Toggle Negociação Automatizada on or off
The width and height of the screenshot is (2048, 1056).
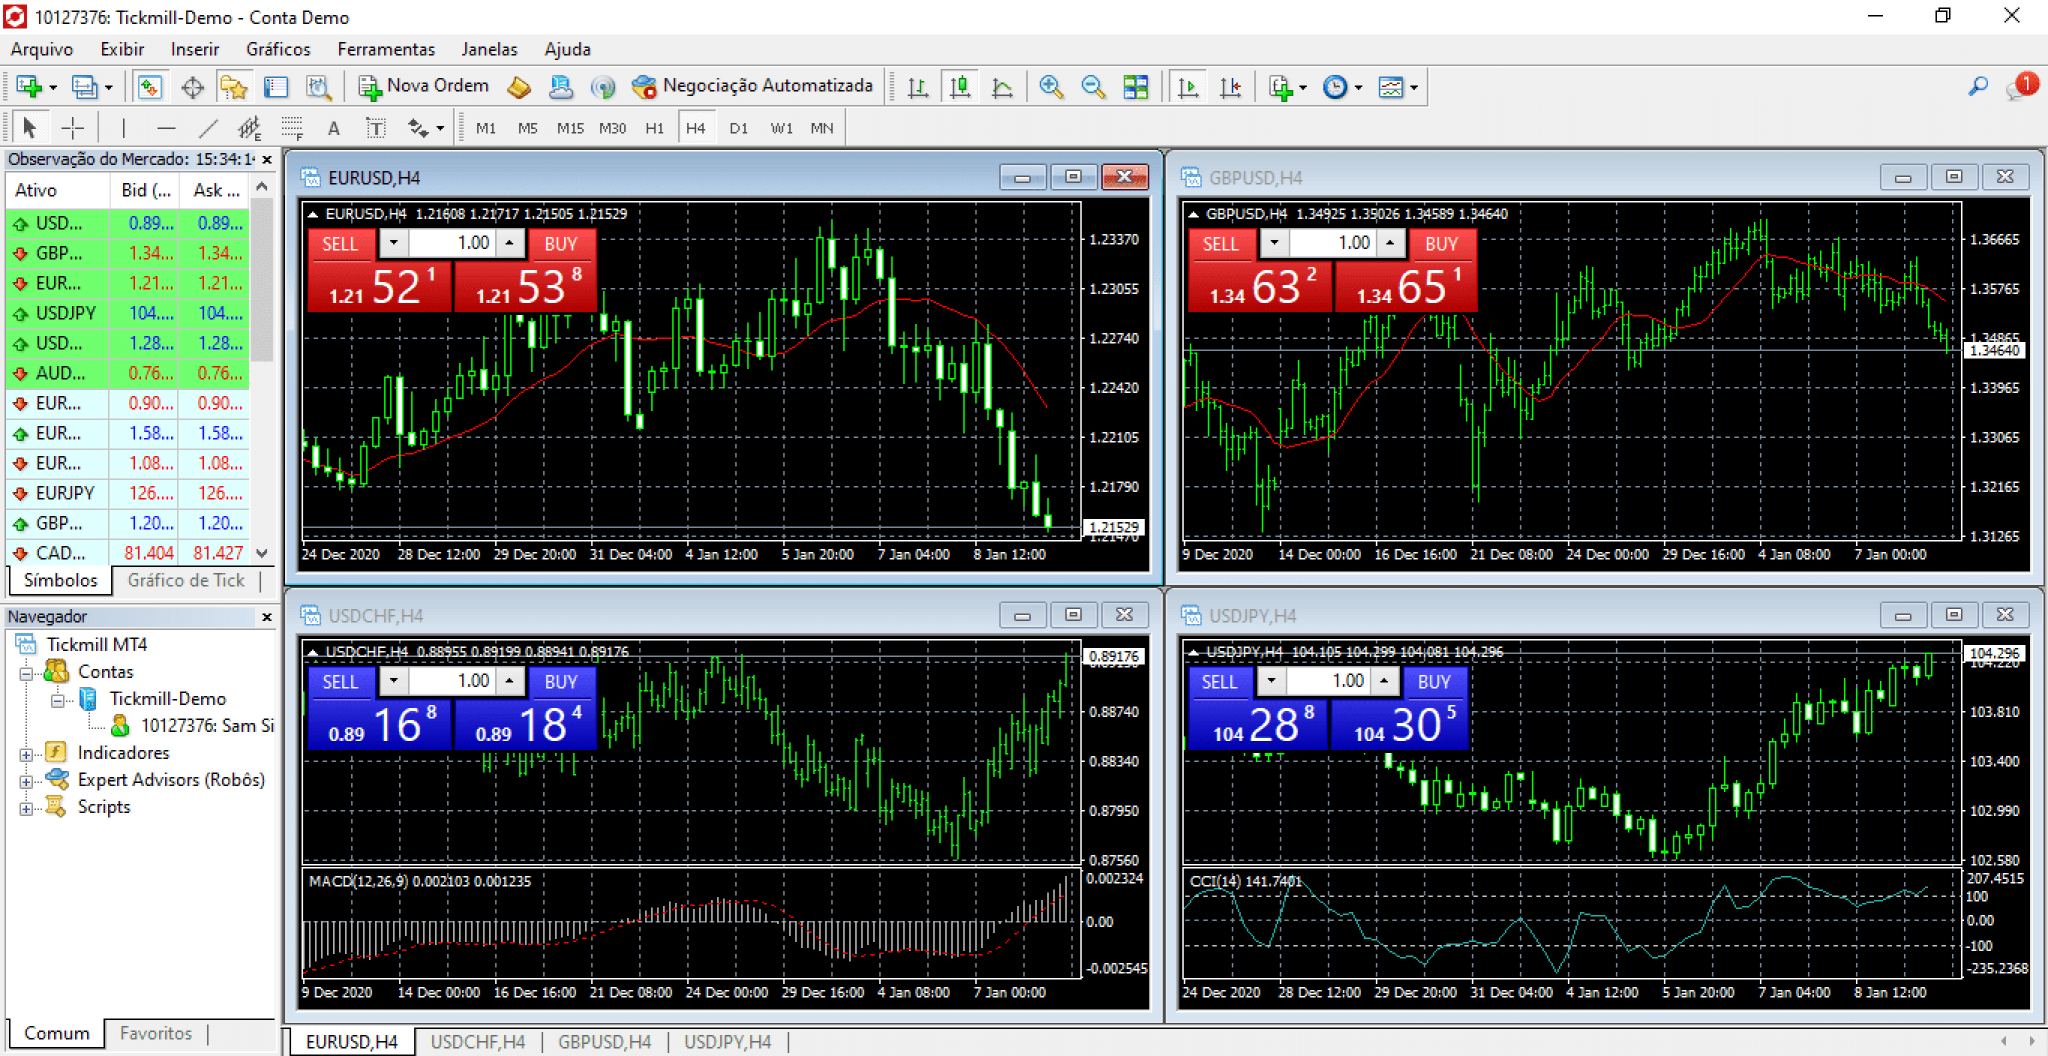[x=754, y=87]
